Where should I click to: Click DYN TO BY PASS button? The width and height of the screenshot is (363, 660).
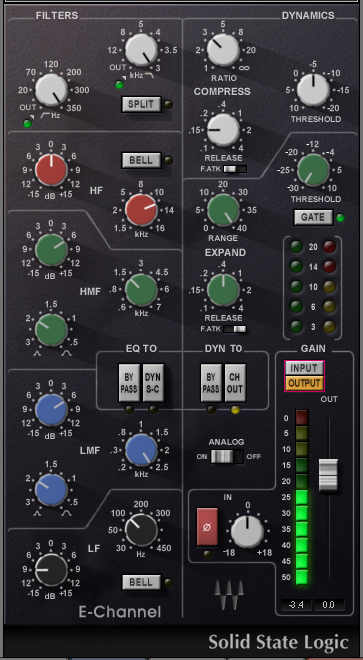click(x=211, y=383)
